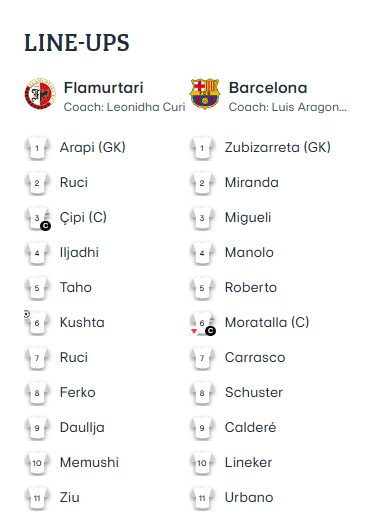Select Zubizarreta (GK) player name
The height and width of the screenshot is (527, 376).
point(278,148)
